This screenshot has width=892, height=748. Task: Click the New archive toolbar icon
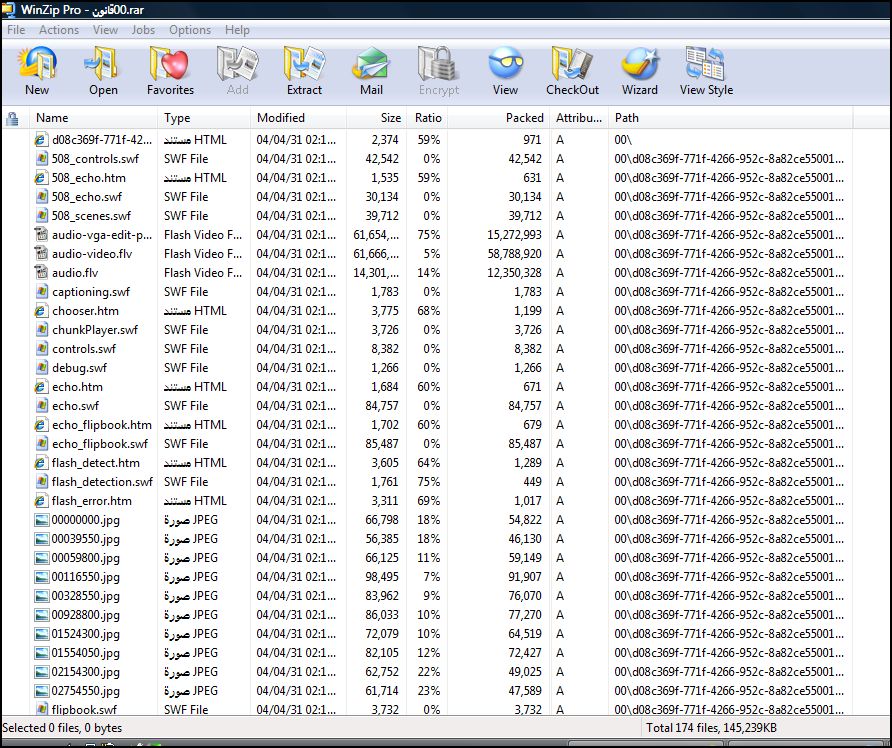point(37,63)
